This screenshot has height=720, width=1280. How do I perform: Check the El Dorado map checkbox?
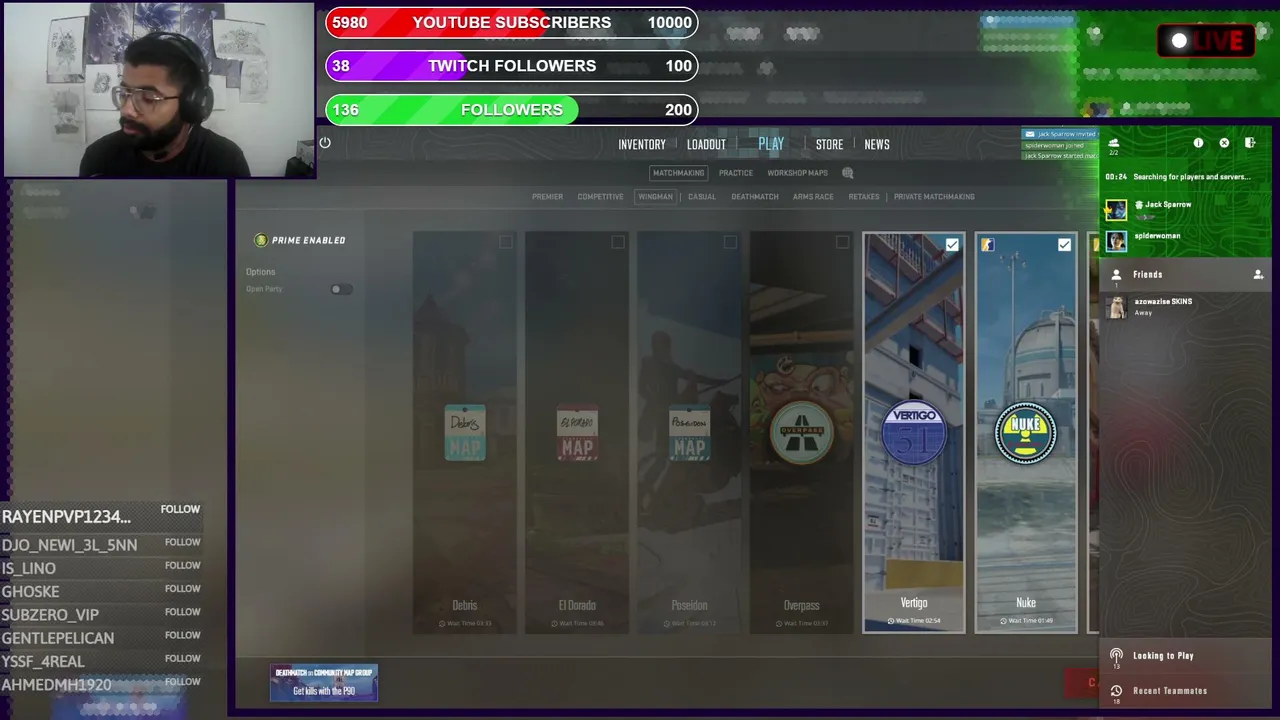[x=618, y=242]
